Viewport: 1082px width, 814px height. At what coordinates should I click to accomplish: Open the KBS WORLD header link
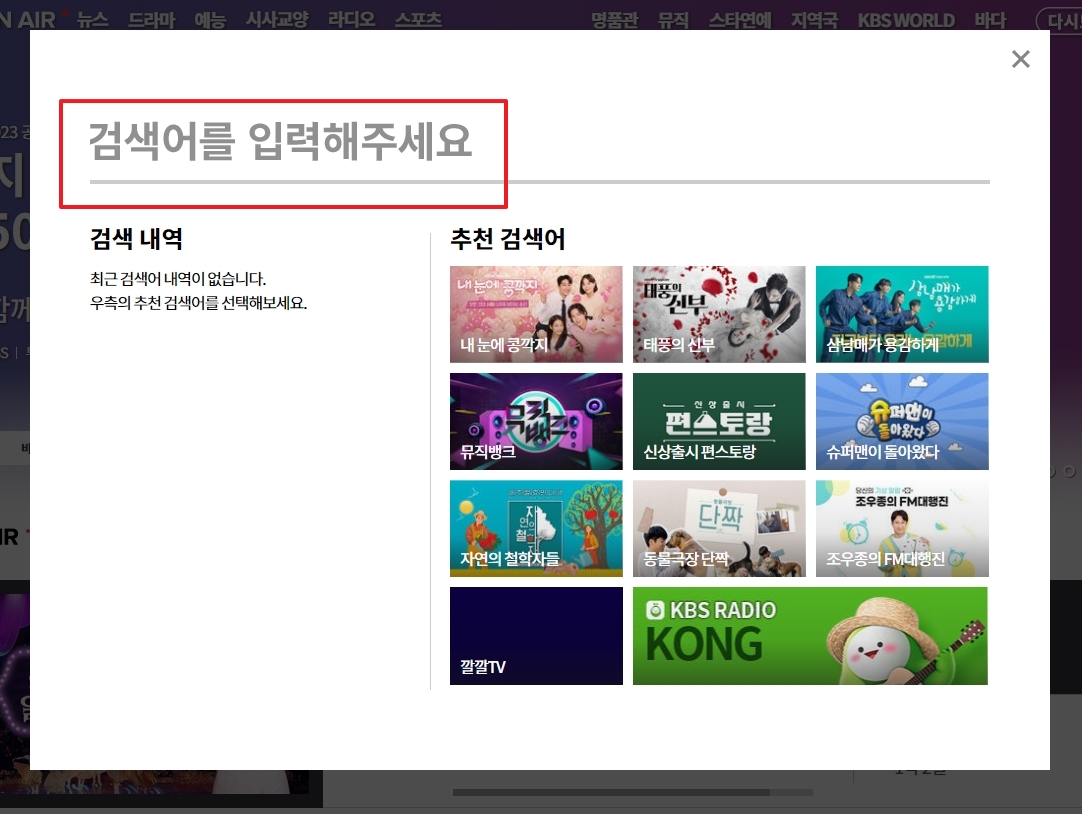[x=906, y=20]
